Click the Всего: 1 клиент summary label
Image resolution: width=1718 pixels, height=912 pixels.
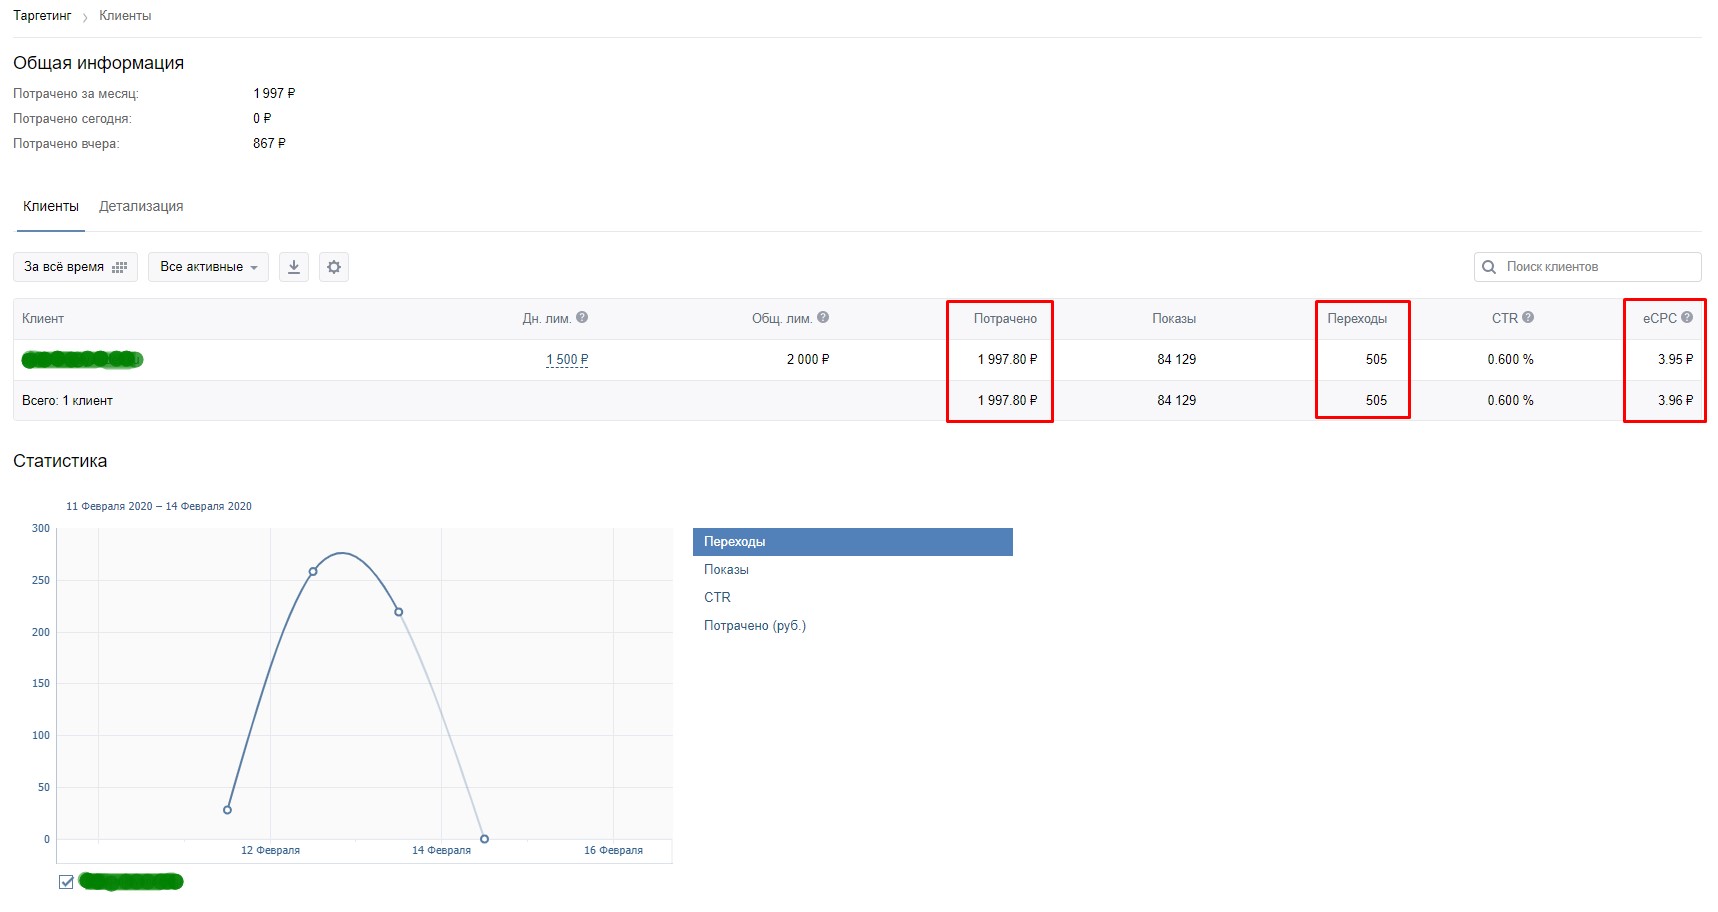click(x=67, y=401)
